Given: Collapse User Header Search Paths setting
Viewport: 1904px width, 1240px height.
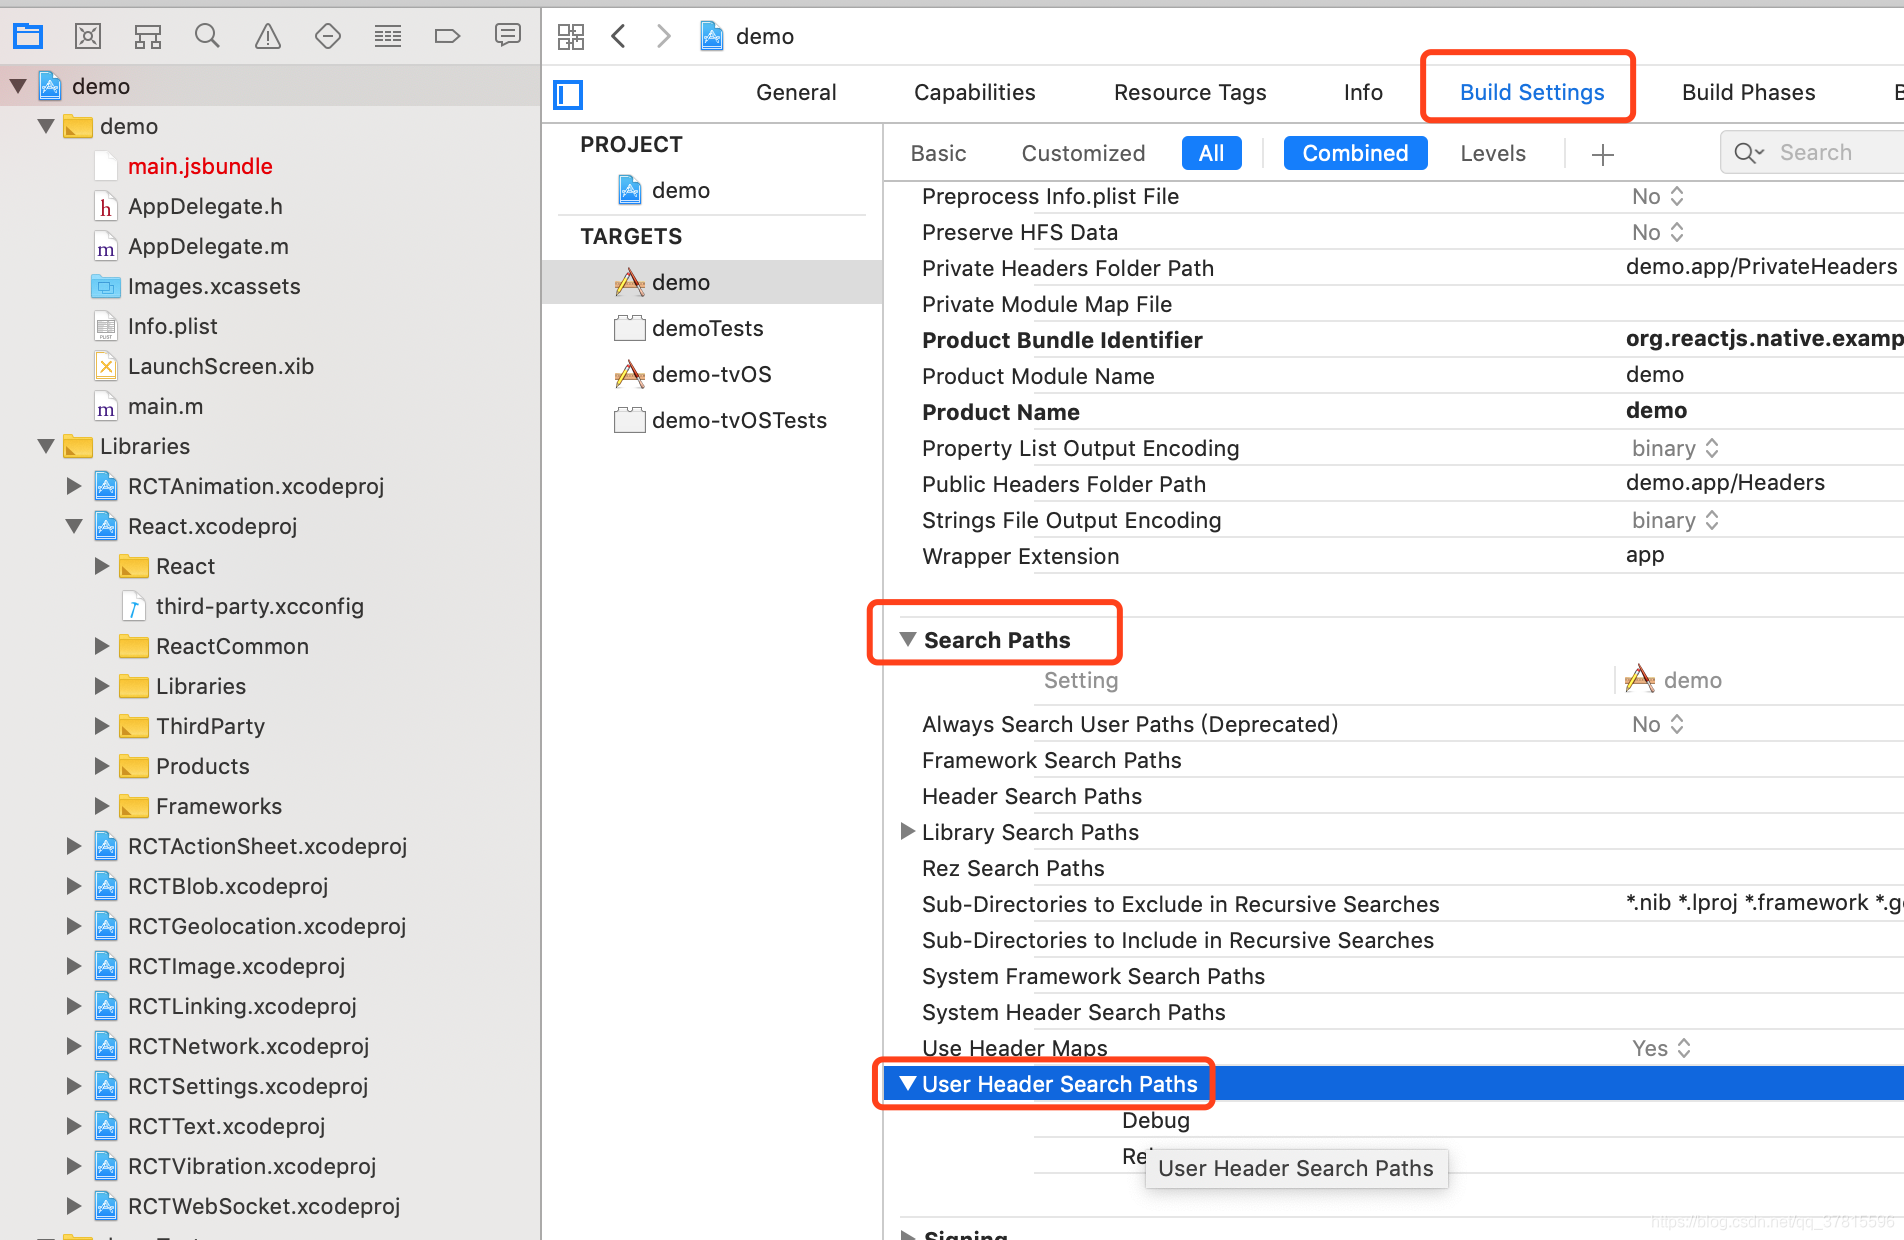Looking at the screenshot, I should point(908,1083).
